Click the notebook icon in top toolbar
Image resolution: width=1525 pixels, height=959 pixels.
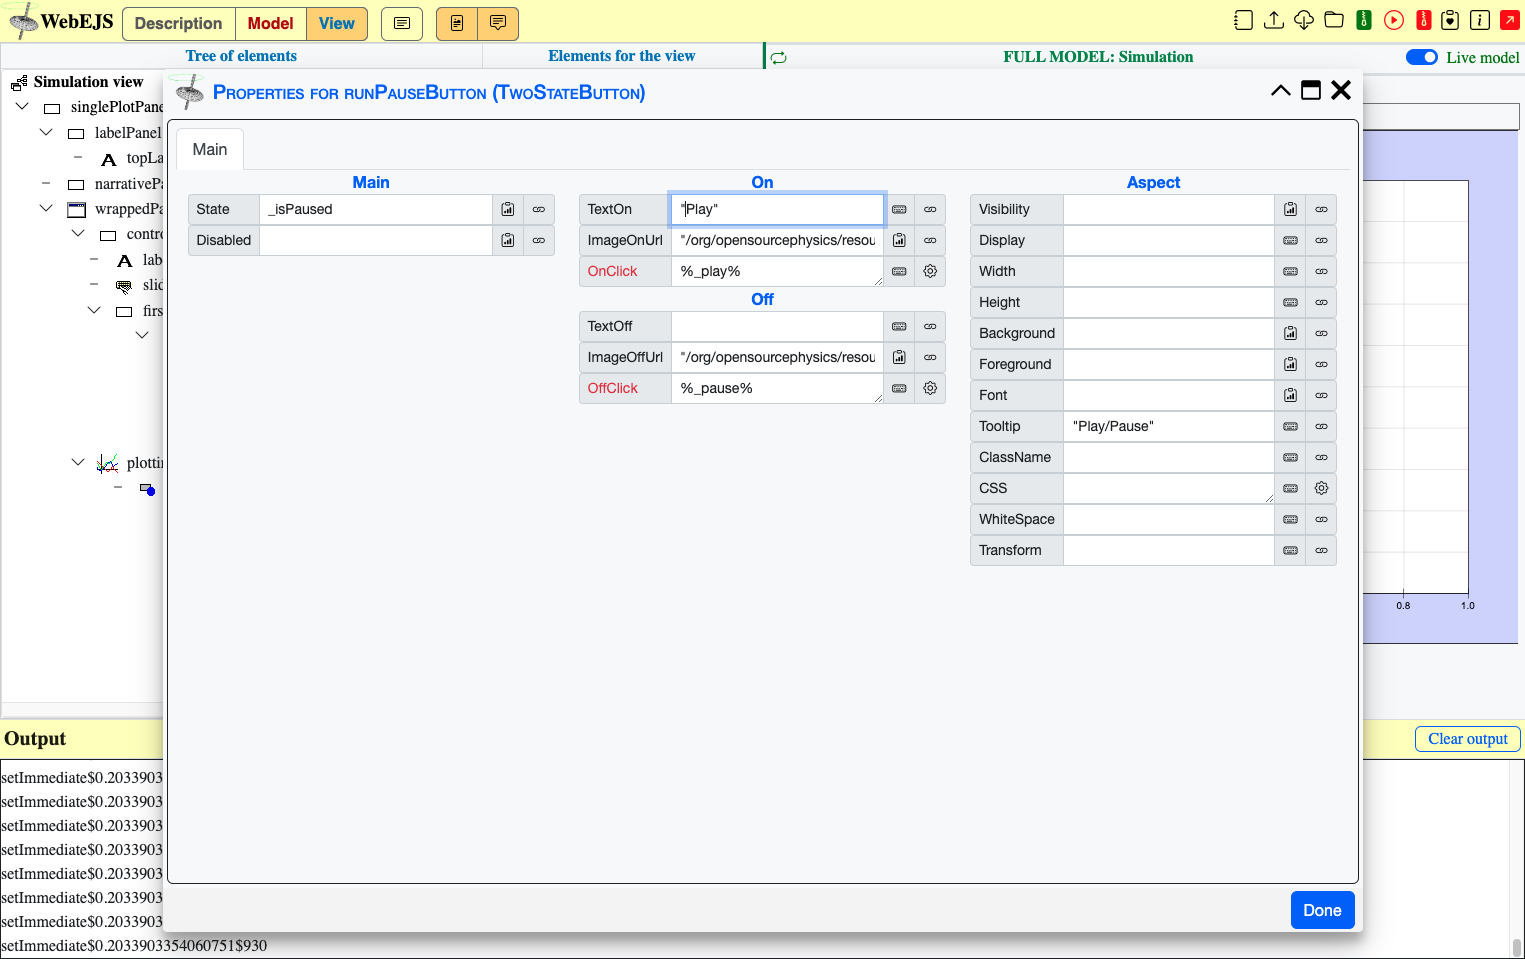(1243, 20)
